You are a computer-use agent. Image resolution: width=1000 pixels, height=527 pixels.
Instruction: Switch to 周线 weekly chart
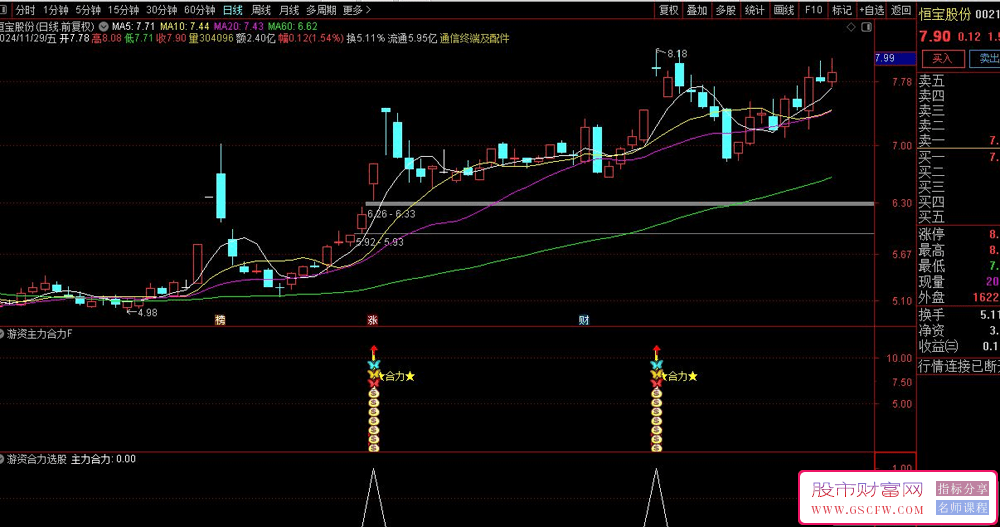261,10
